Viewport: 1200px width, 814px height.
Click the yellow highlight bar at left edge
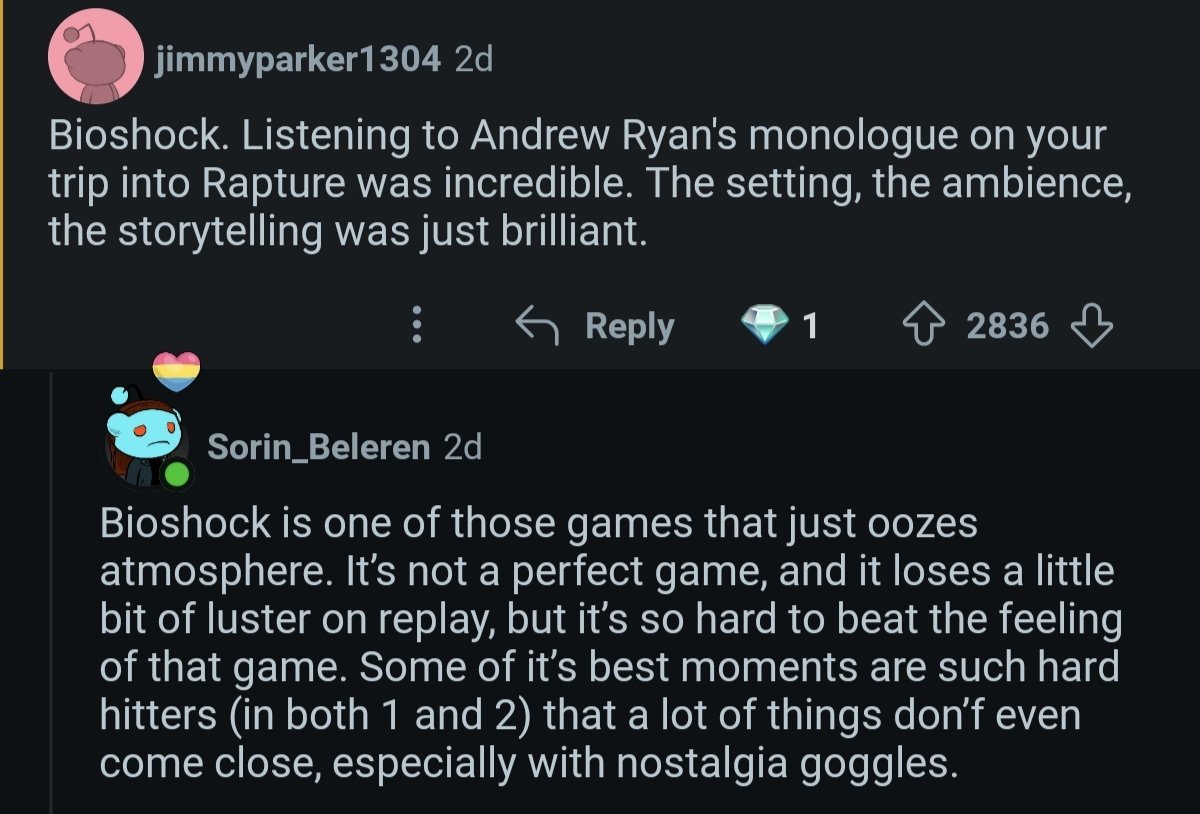click(x=2, y=180)
